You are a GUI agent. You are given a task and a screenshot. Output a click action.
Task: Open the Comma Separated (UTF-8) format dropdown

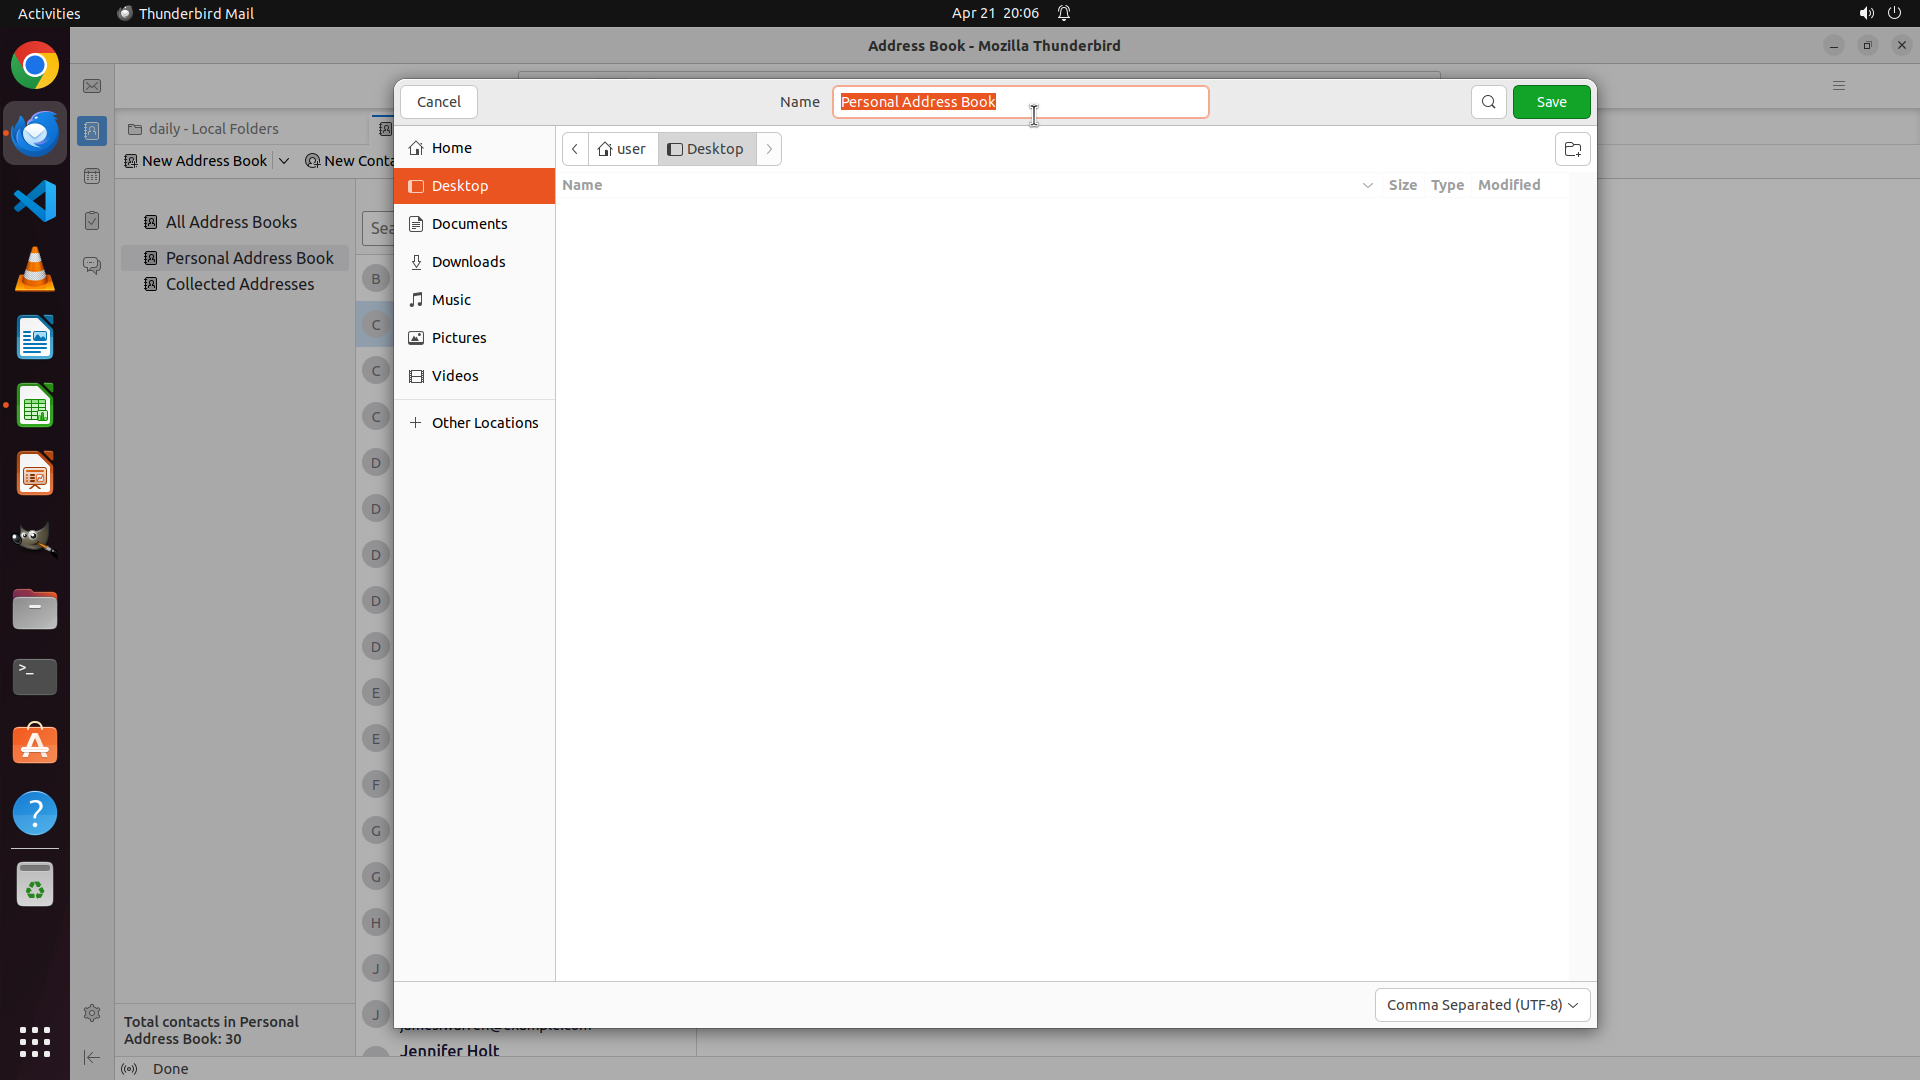[1481, 1005]
